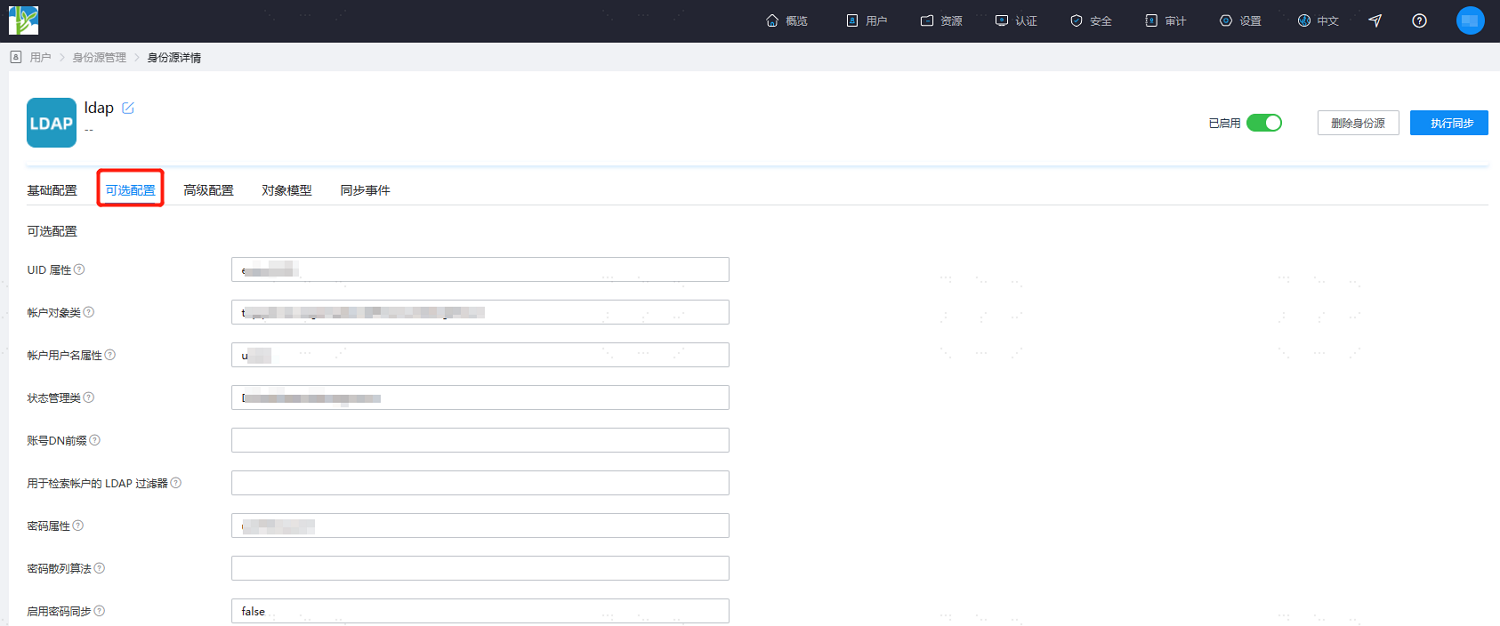Open the 设置 menu in top navigation
The image size is (1500, 626).
click(x=1240, y=21)
